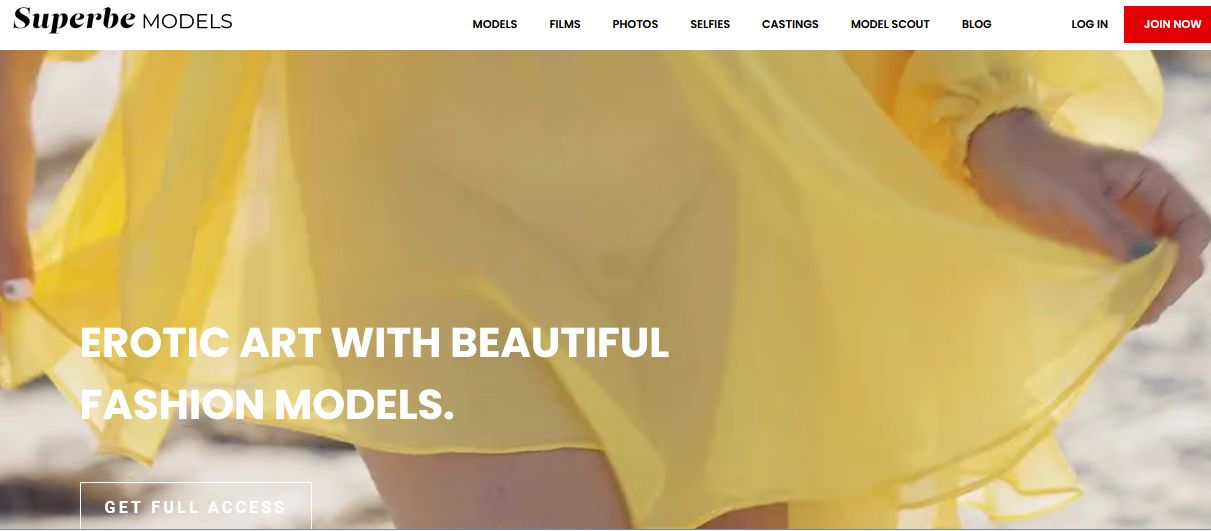Image resolution: width=1211 pixels, height=531 pixels.
Task: Click the MODELS word inside the Superbe logo
Action: (187, 21)
